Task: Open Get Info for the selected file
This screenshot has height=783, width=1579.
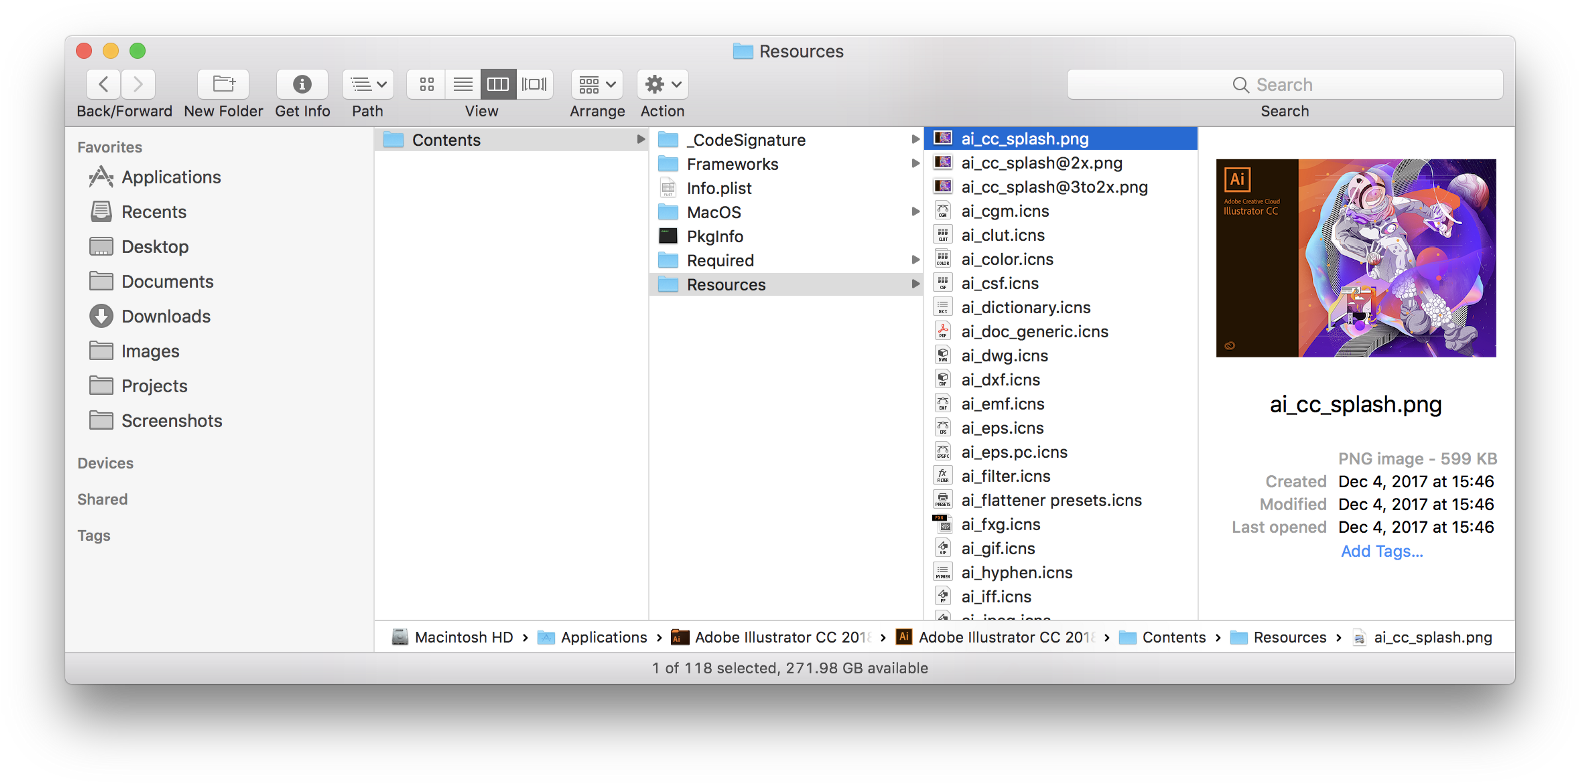Action: pyautogui.click(x=302, y=85)
